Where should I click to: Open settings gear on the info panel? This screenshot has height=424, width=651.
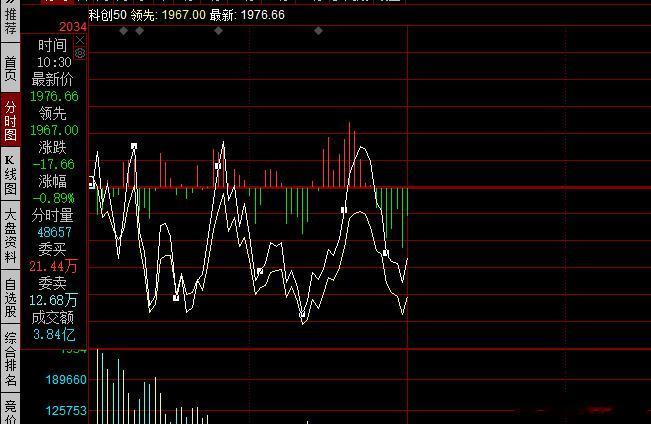(x=80, y=53)
